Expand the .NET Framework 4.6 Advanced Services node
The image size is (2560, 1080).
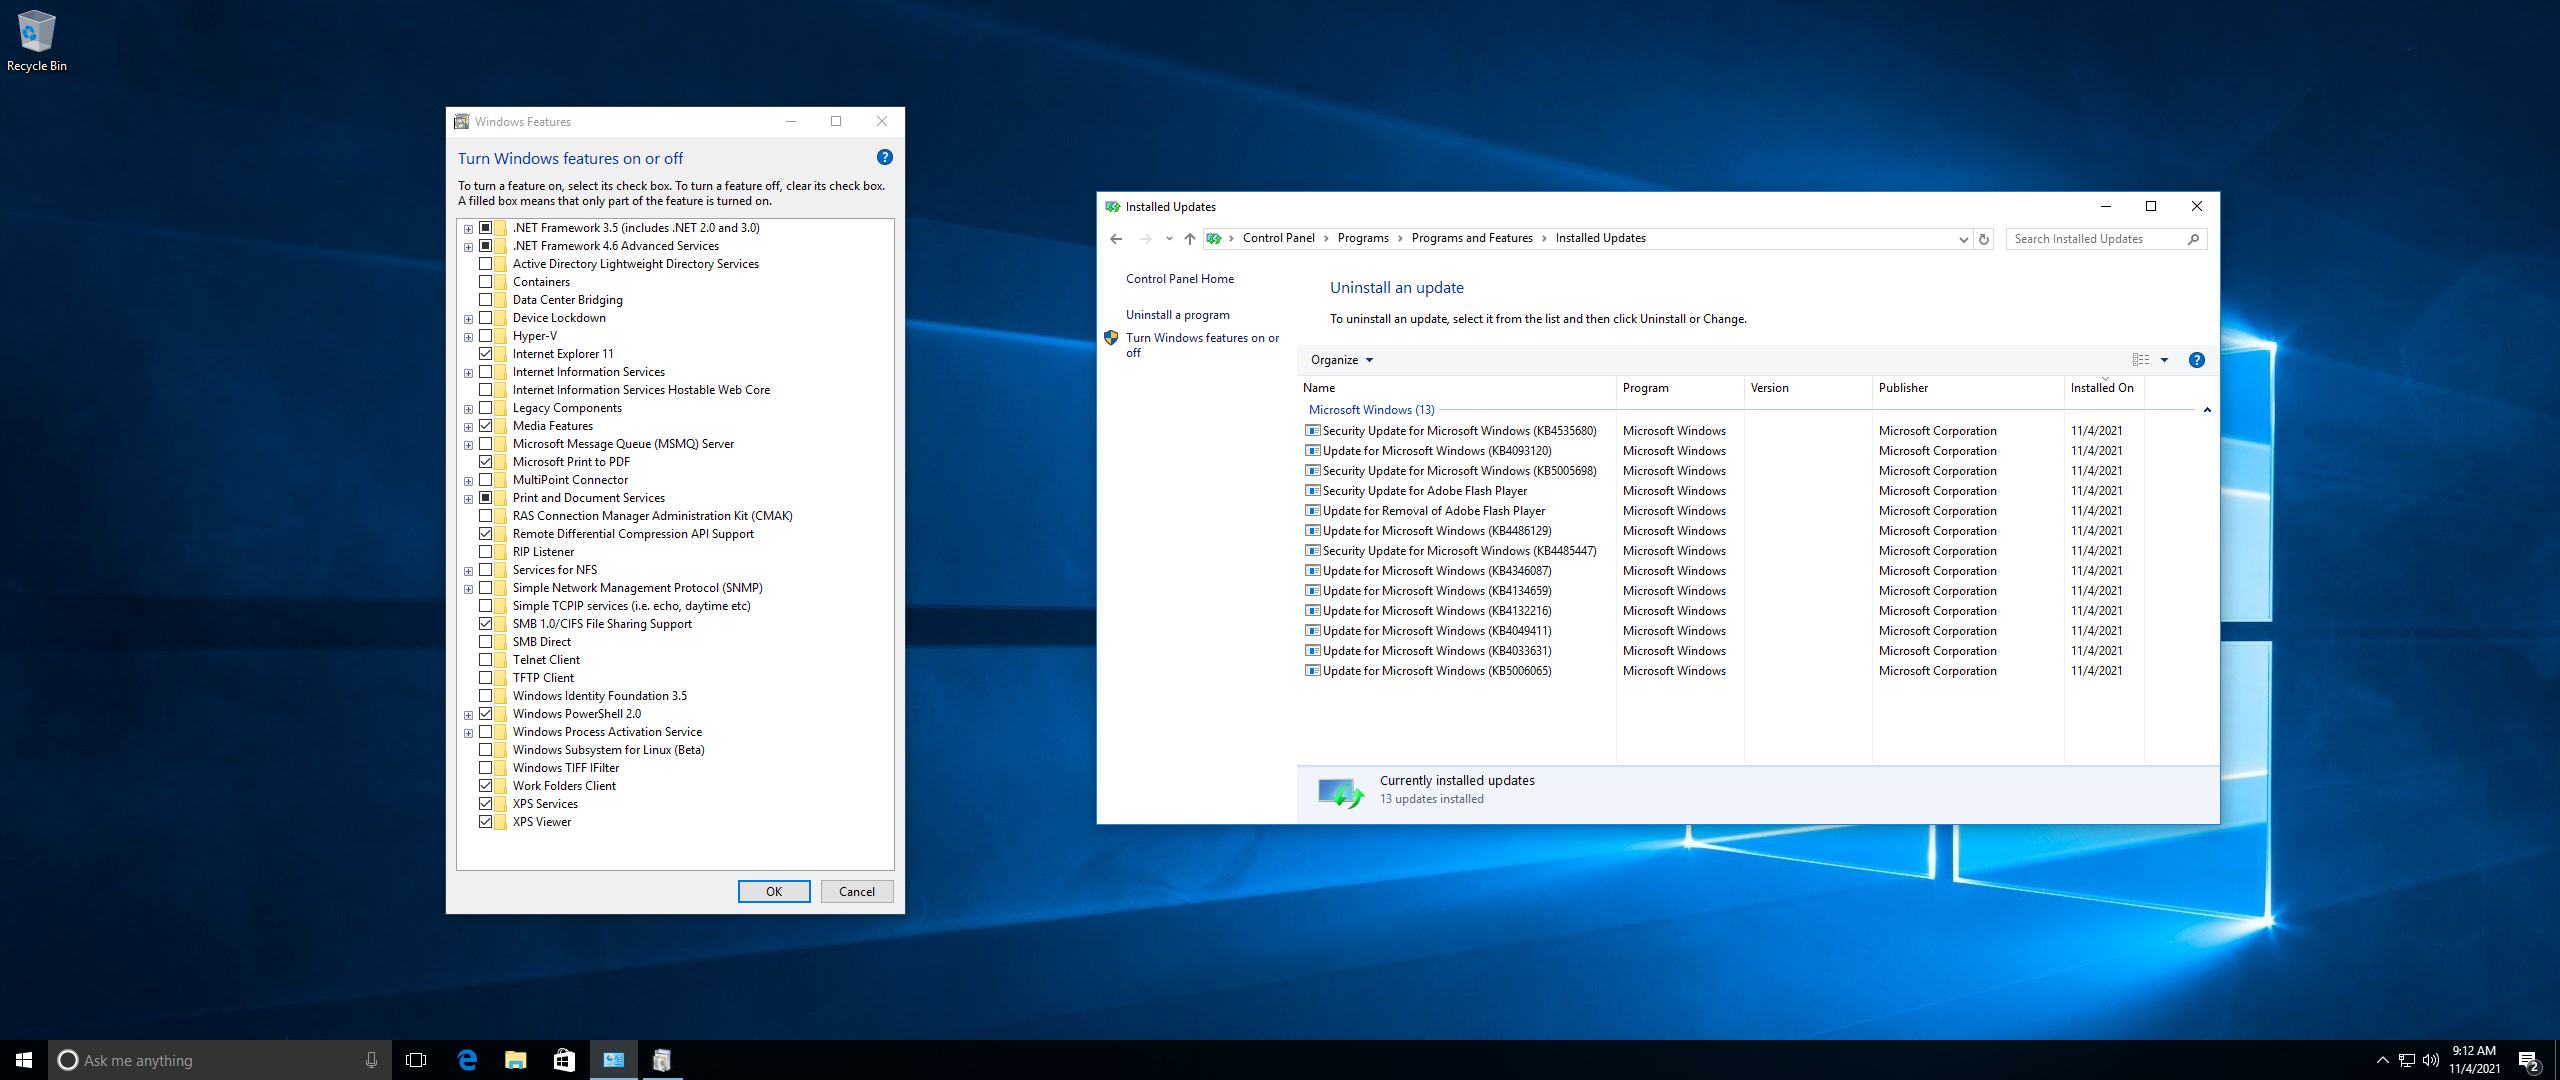point(468,247)
